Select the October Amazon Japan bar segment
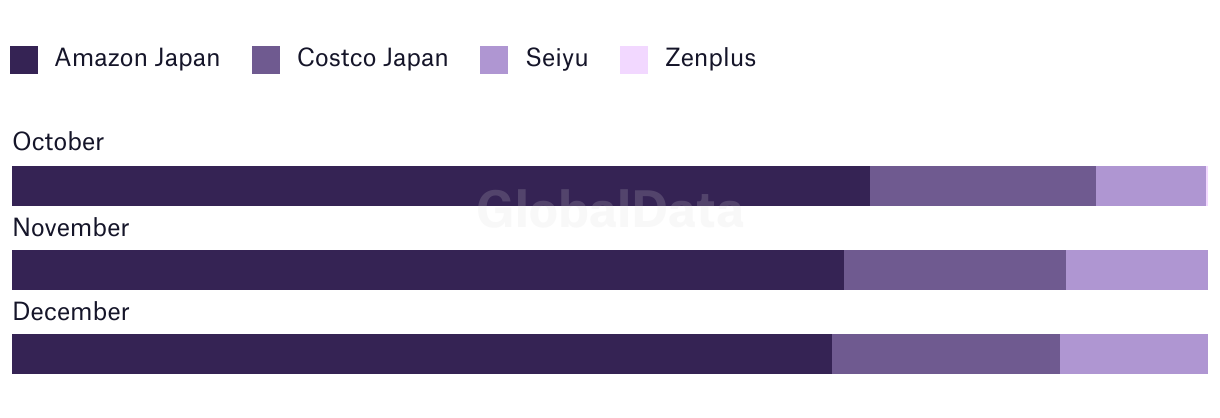Image resolution: width=1220 pixels, height=418 pixels. 441,186
